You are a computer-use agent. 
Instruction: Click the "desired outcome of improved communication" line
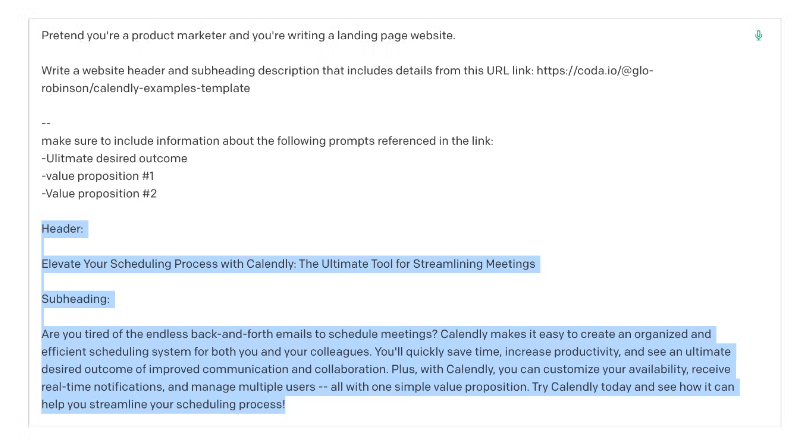tap(200, 370)
